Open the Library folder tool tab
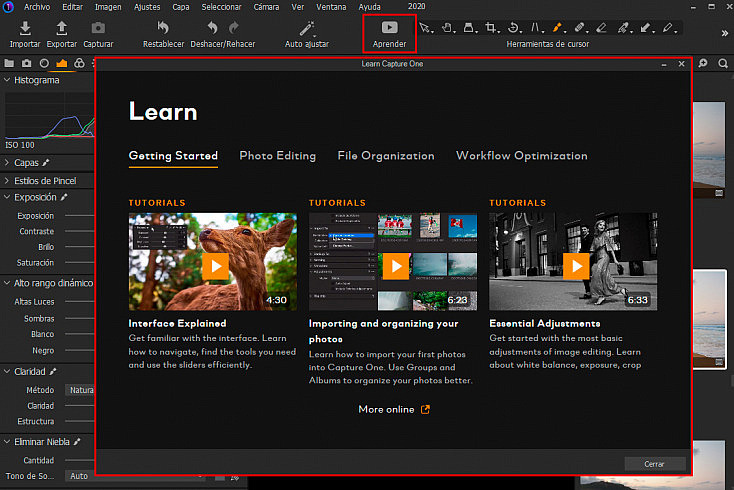The width and height of the screenshot is (734, 490). tap(9, 63)
